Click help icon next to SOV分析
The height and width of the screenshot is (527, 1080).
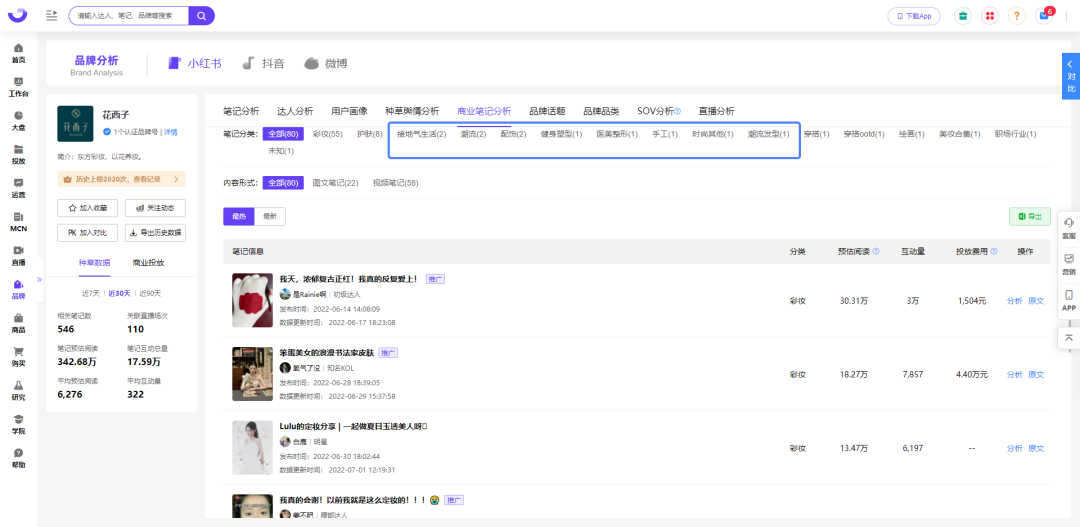[678, 111]
